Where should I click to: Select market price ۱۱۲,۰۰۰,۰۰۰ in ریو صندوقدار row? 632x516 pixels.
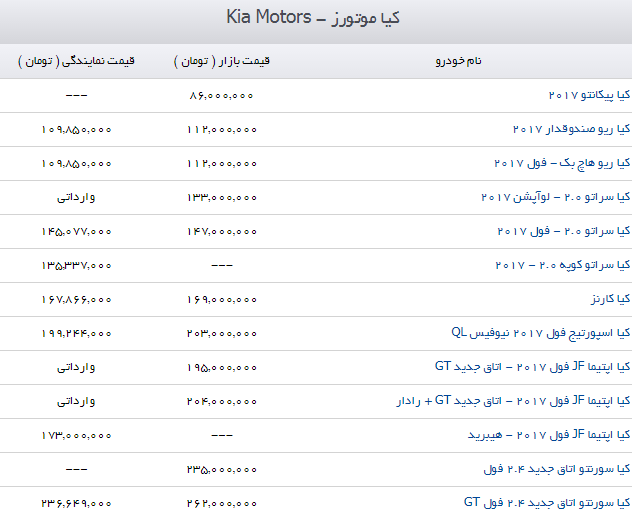[221, 129]
